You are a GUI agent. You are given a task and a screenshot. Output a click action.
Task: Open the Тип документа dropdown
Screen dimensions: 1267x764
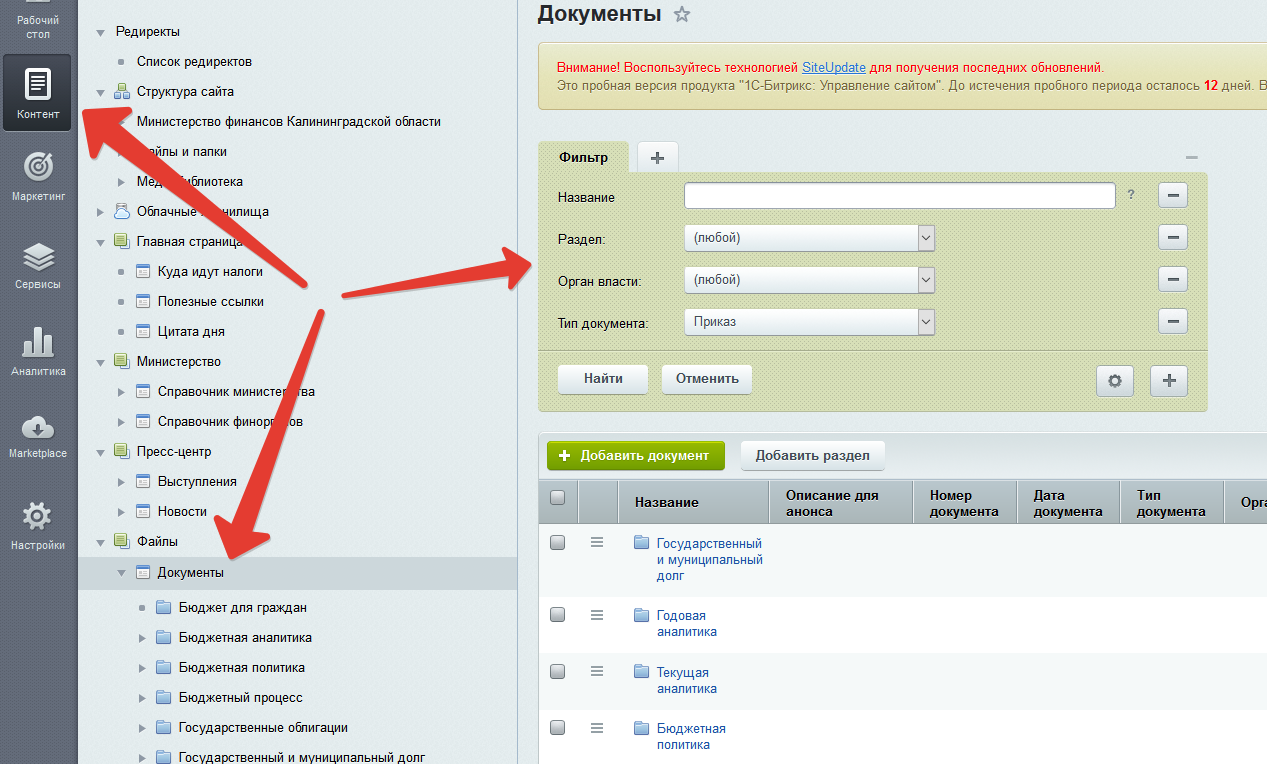tap(808, 322)
